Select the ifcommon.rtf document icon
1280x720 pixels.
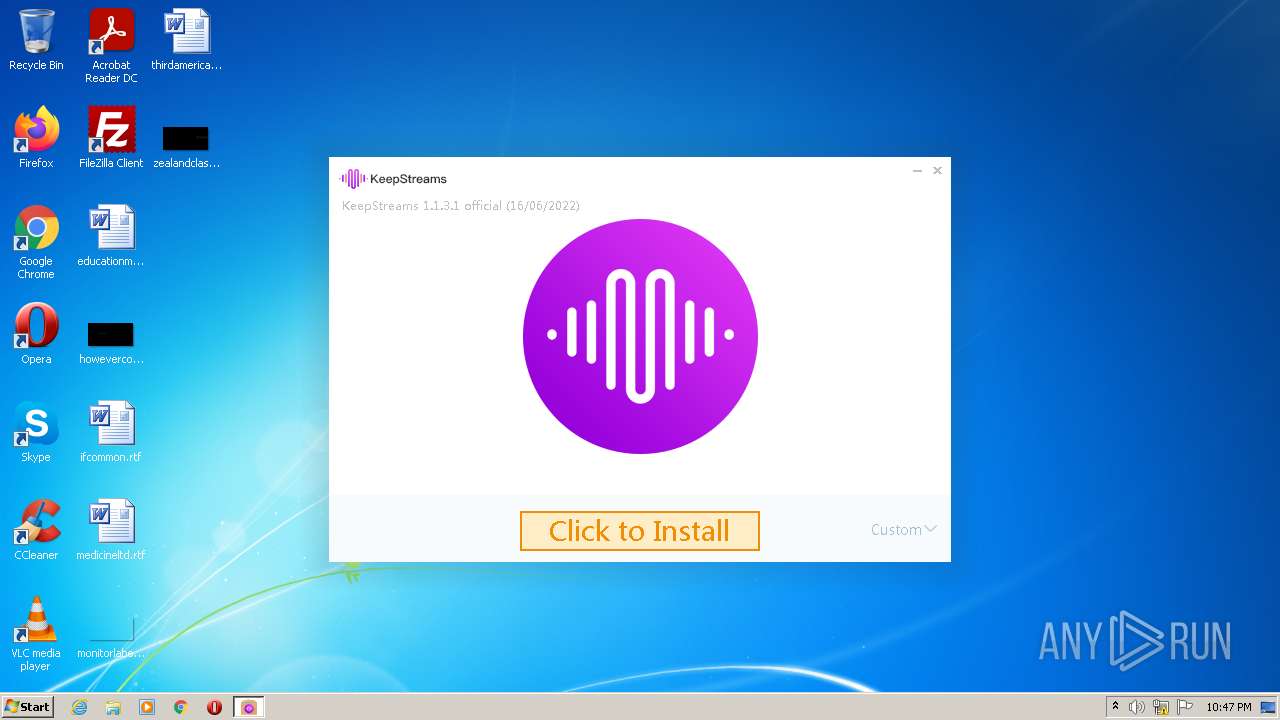pyautogui.click(x=111, y=432)
